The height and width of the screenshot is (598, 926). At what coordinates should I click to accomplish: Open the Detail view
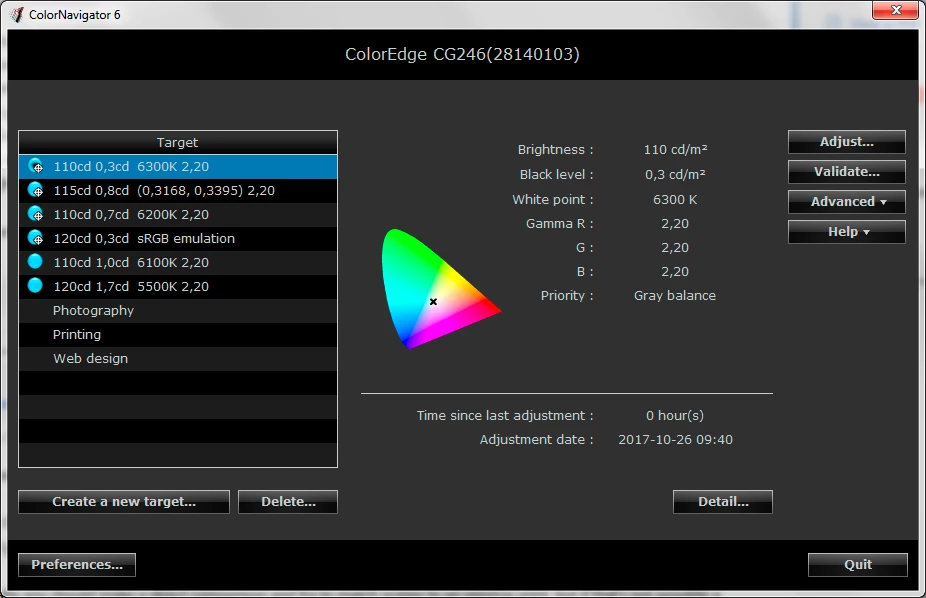[723, 502]
